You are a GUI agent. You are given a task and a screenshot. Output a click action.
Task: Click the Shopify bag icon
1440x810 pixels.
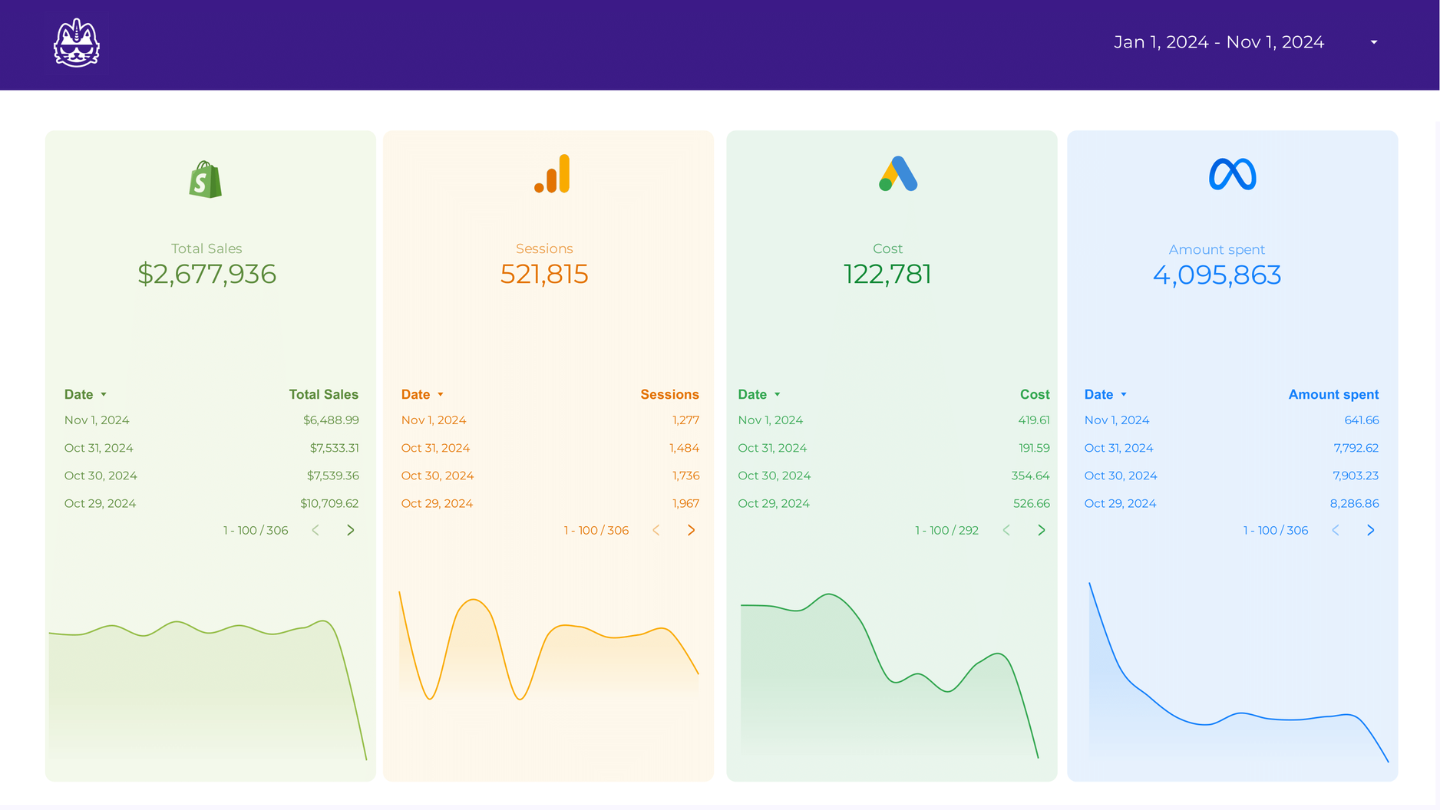206,179
